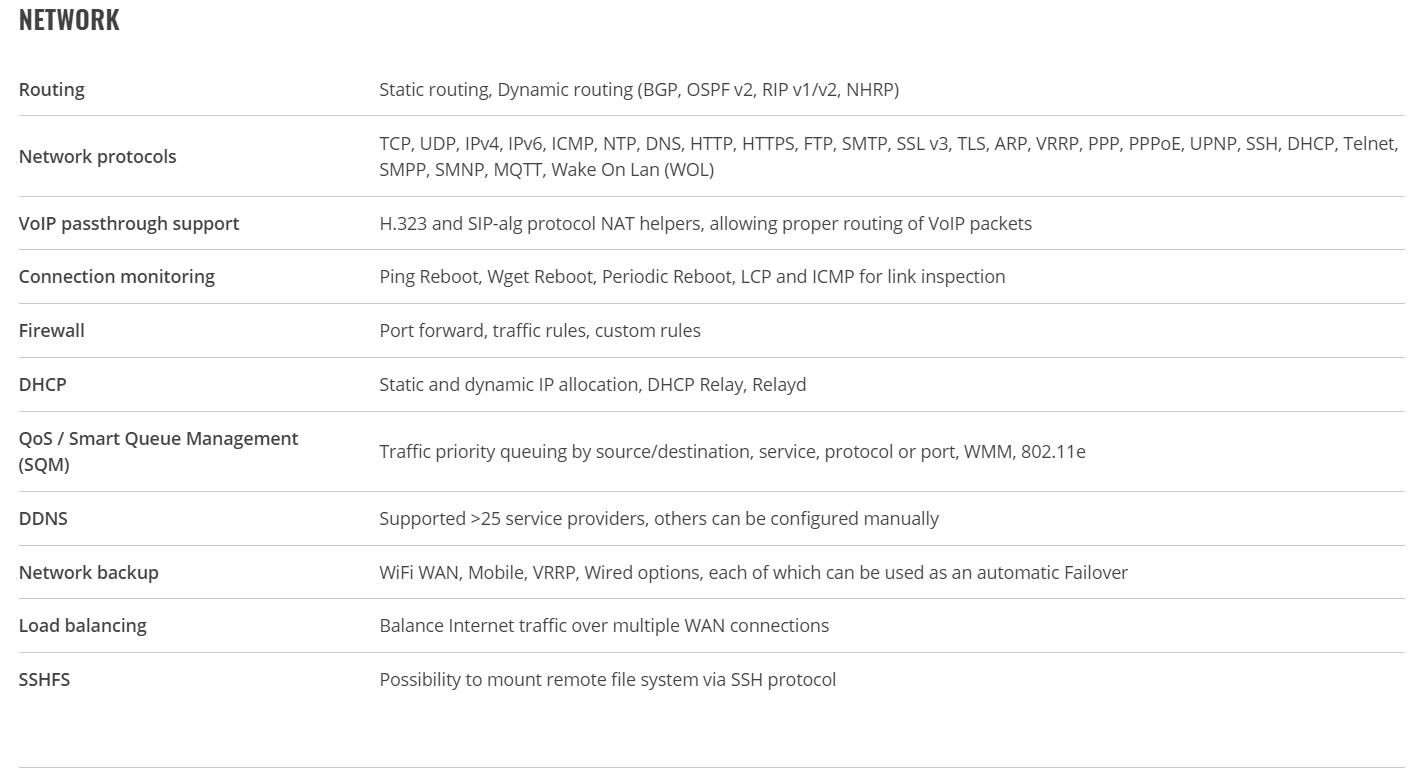Click the Static and dynamic IP allocation text
Viewport: 1412px width, 774px height.
click(x=592, y=384)
